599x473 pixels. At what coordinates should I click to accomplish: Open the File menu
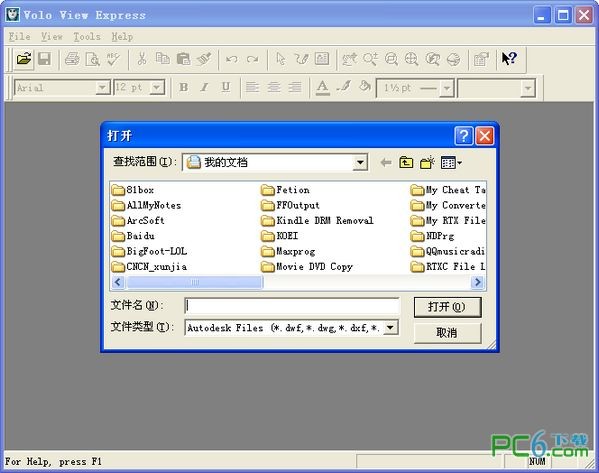pos(19,37)
